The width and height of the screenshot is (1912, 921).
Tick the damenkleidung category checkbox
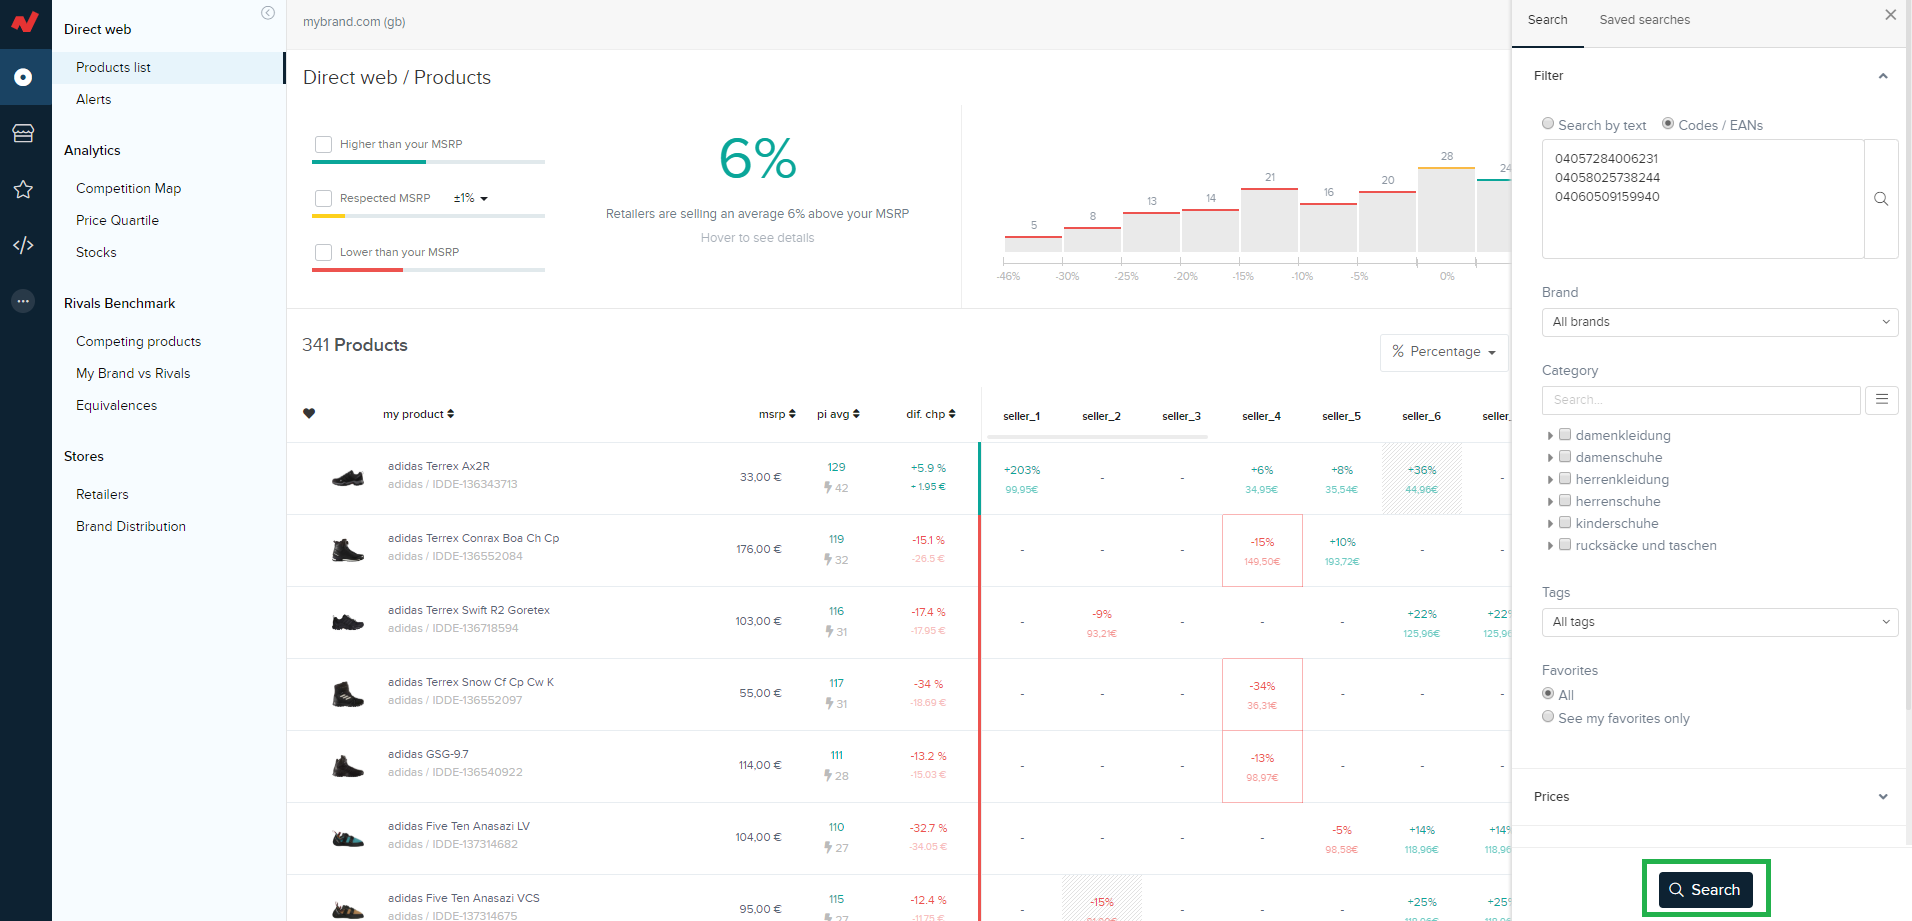coord(1565,434)
